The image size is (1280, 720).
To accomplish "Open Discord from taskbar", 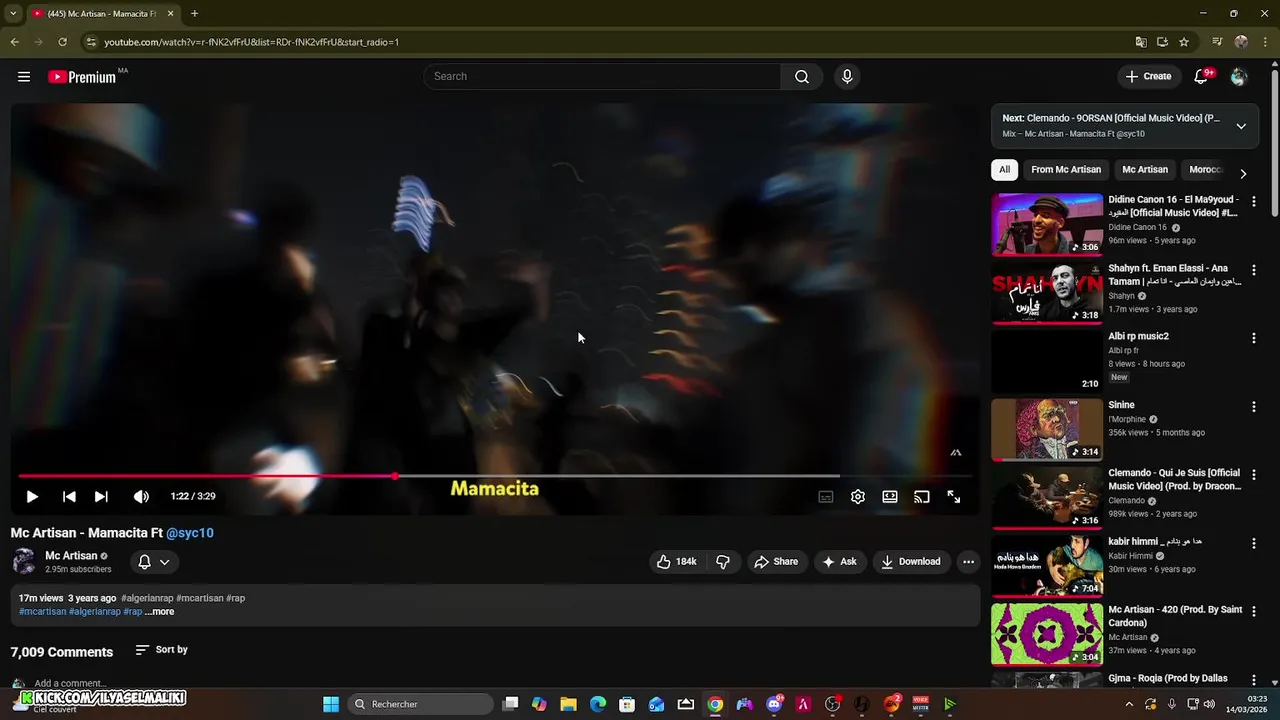I will pos(774,704).
